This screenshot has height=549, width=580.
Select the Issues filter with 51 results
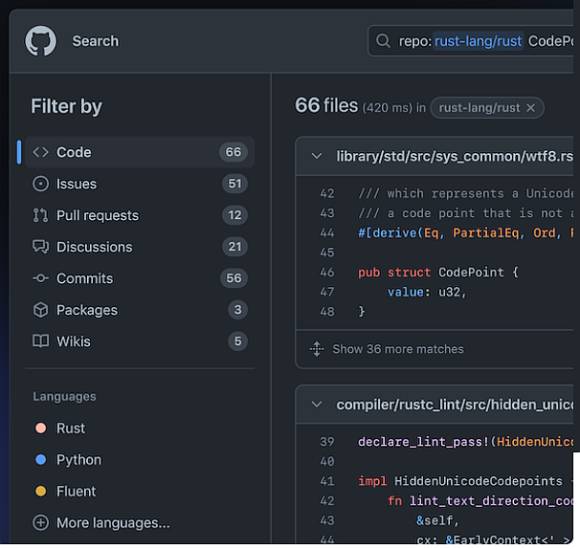pyautogui.click(x=140, y=184)
